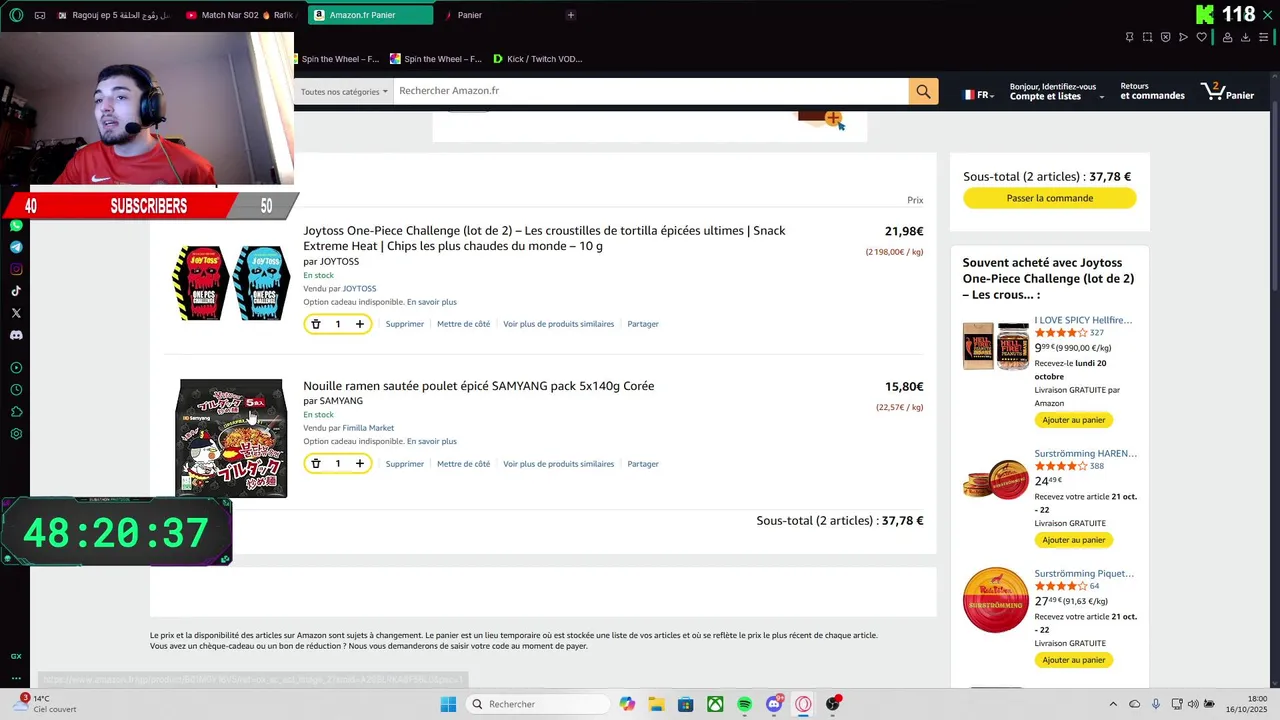Screen dimensions: 1280x720
Task: Open GX Corner gamepad icon
Action: tap(40, 15)
